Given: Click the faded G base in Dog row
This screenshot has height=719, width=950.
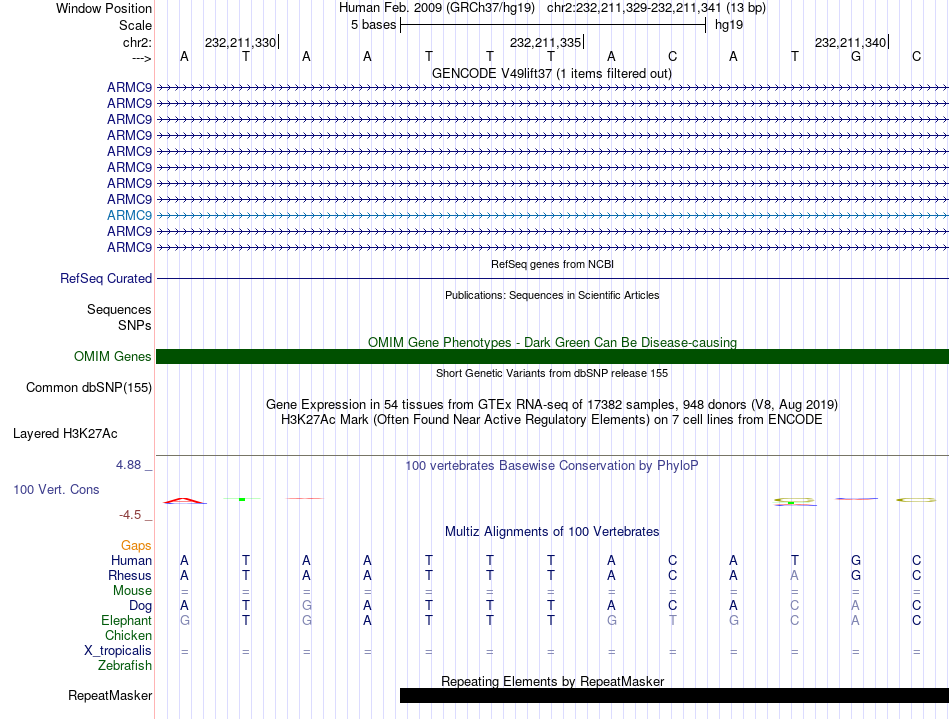Looking at the screenshot, I should pyautogui.click(x=307, y=605).
